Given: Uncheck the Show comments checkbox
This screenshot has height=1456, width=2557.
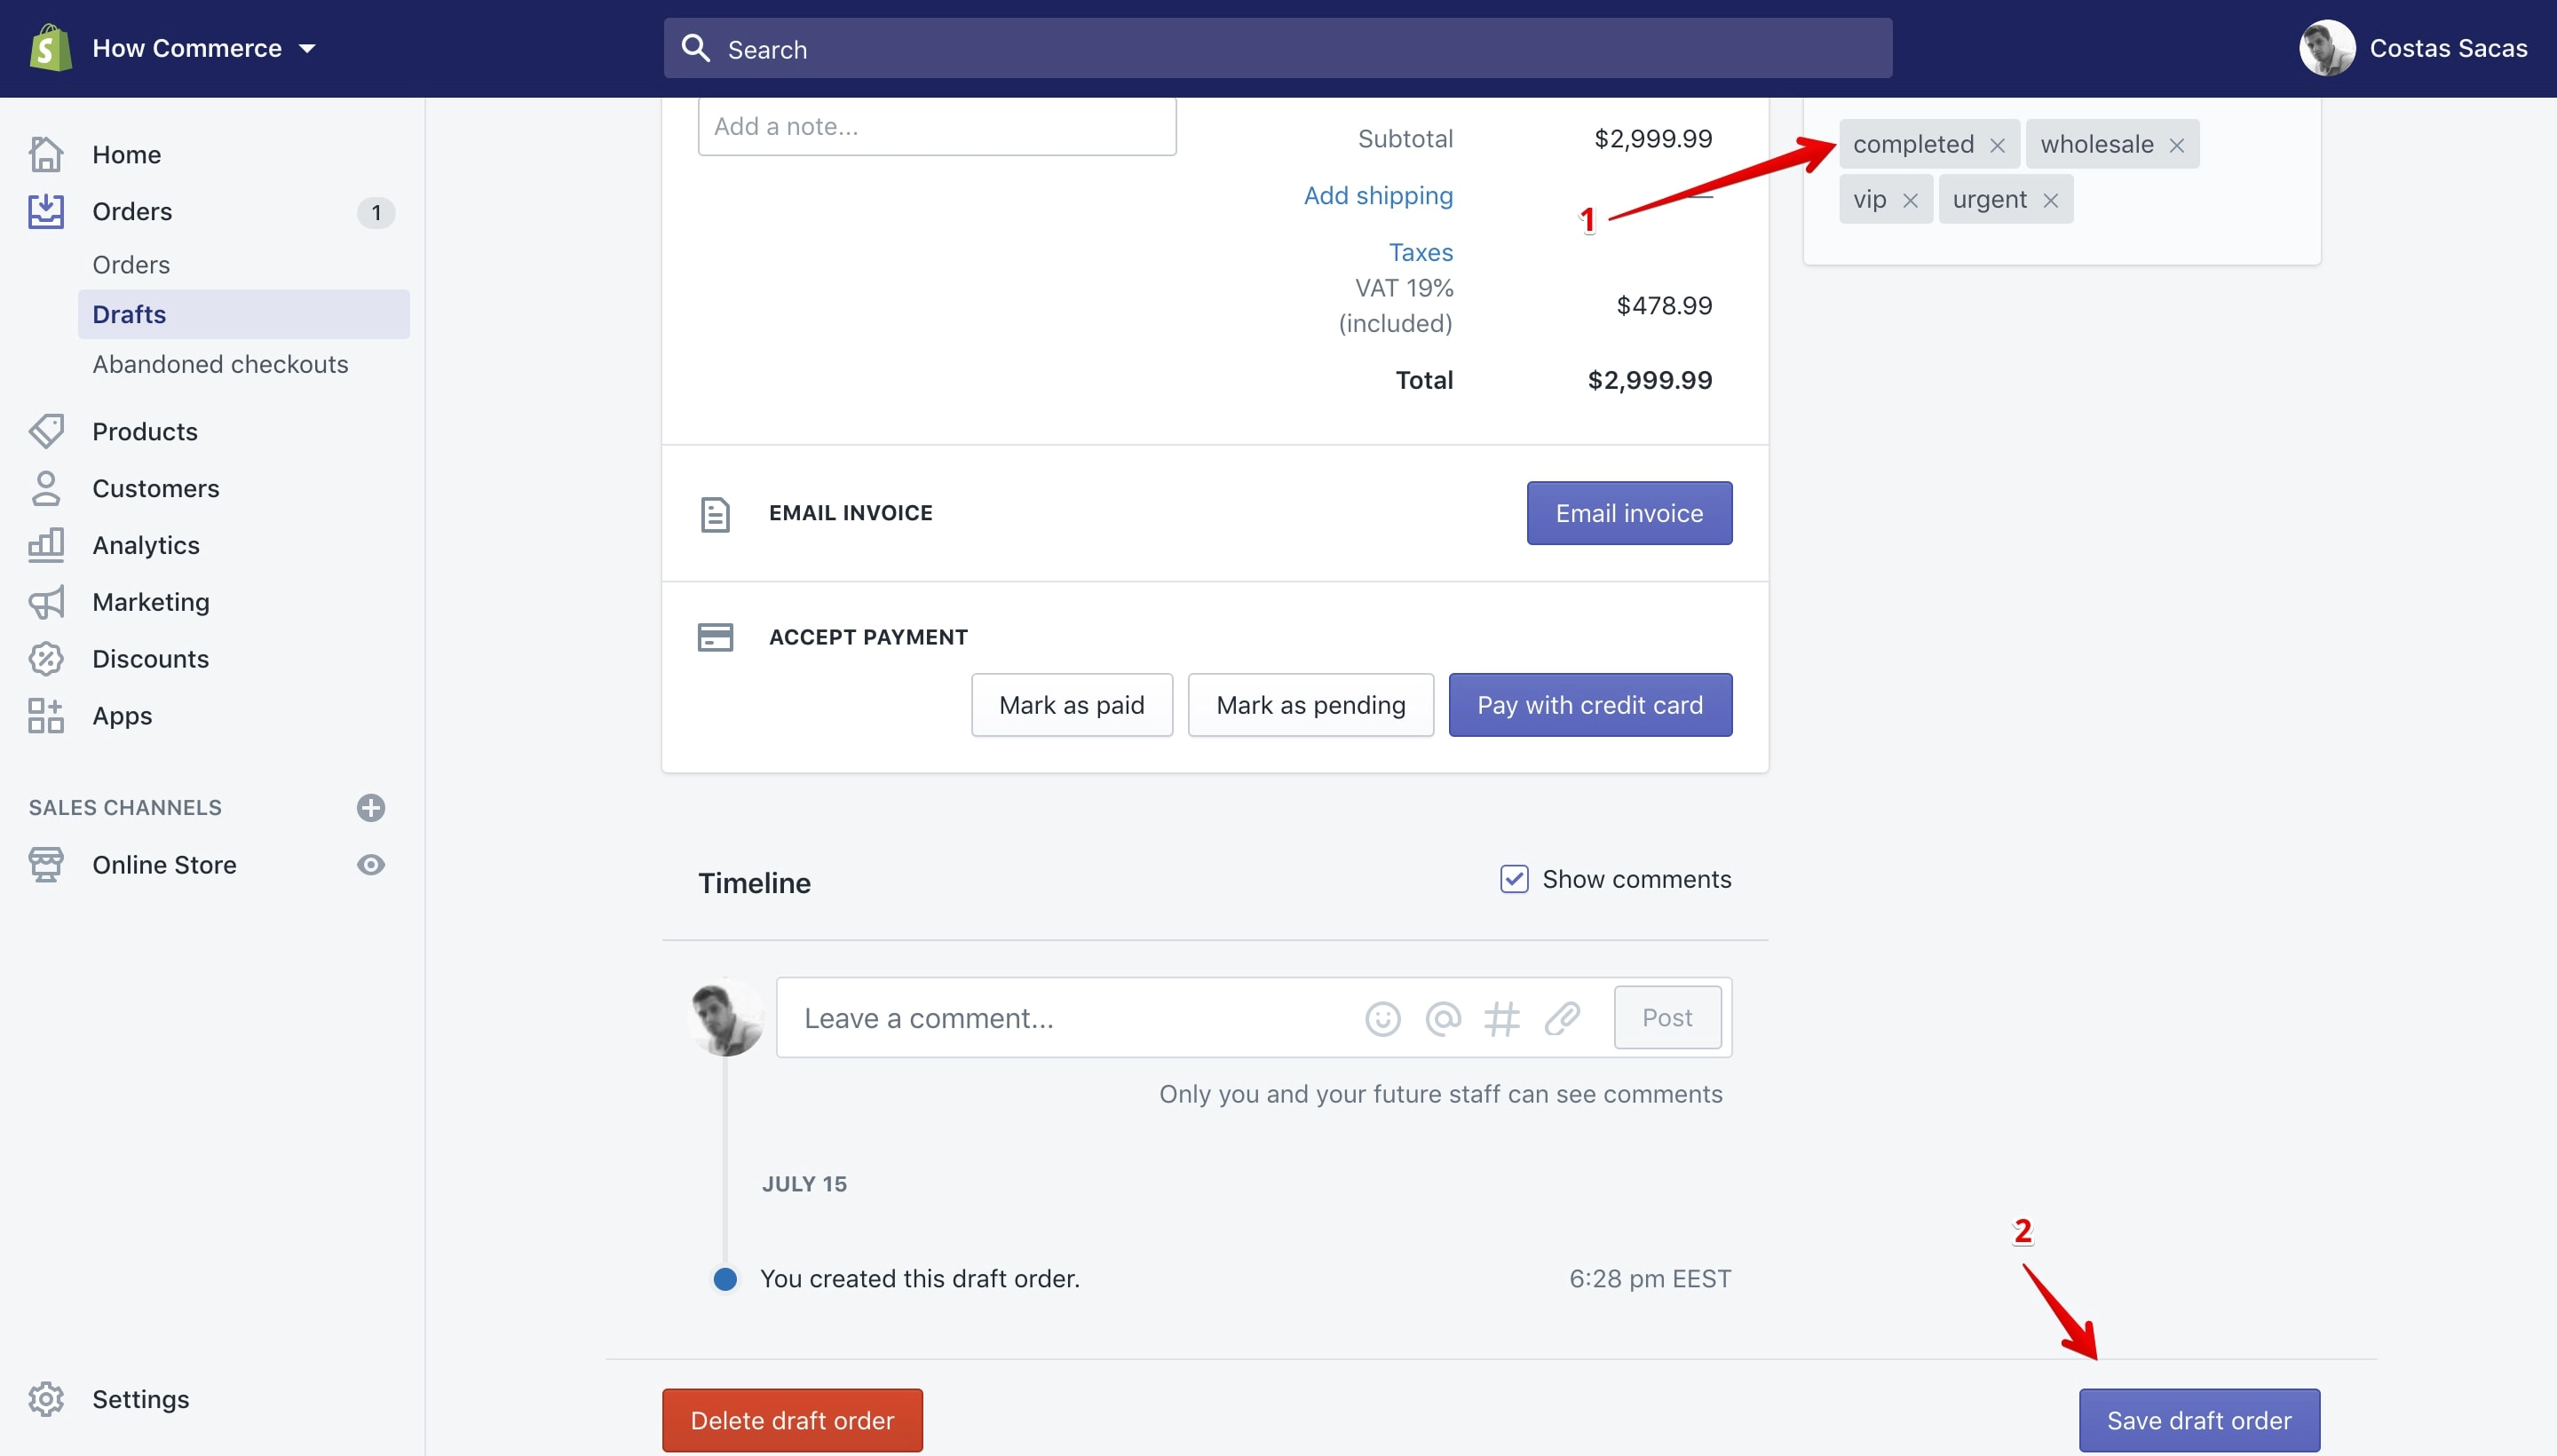Looking at the screenshot, I should 1514,879.
